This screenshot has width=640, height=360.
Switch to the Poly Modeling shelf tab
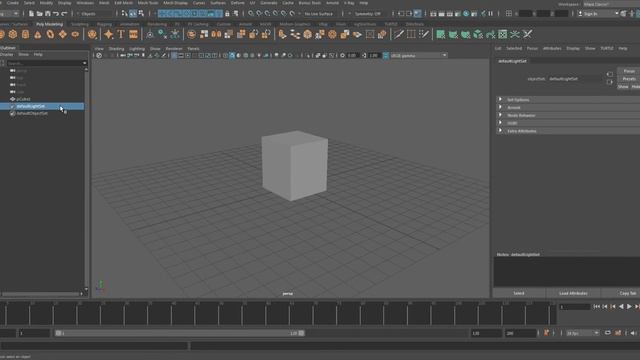49,24
